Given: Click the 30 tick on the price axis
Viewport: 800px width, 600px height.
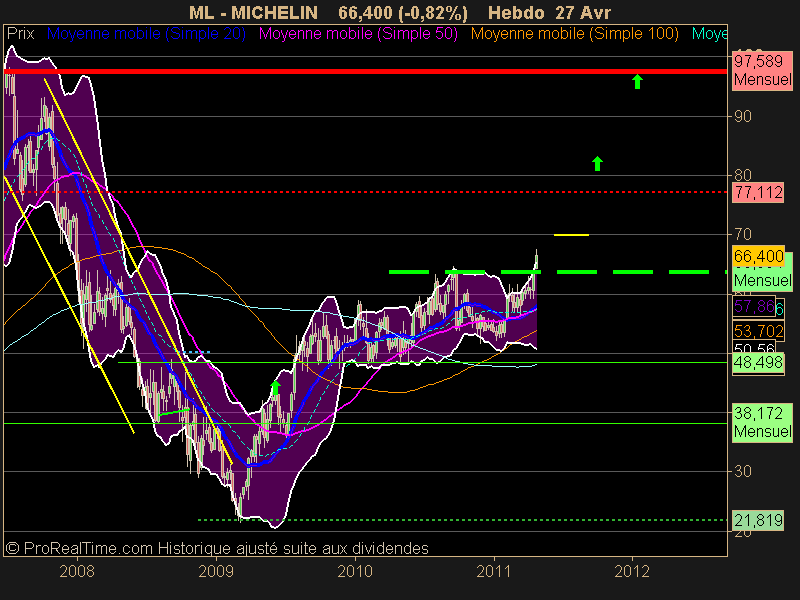Looking at the screenshot, I should [x=742, y=471].
